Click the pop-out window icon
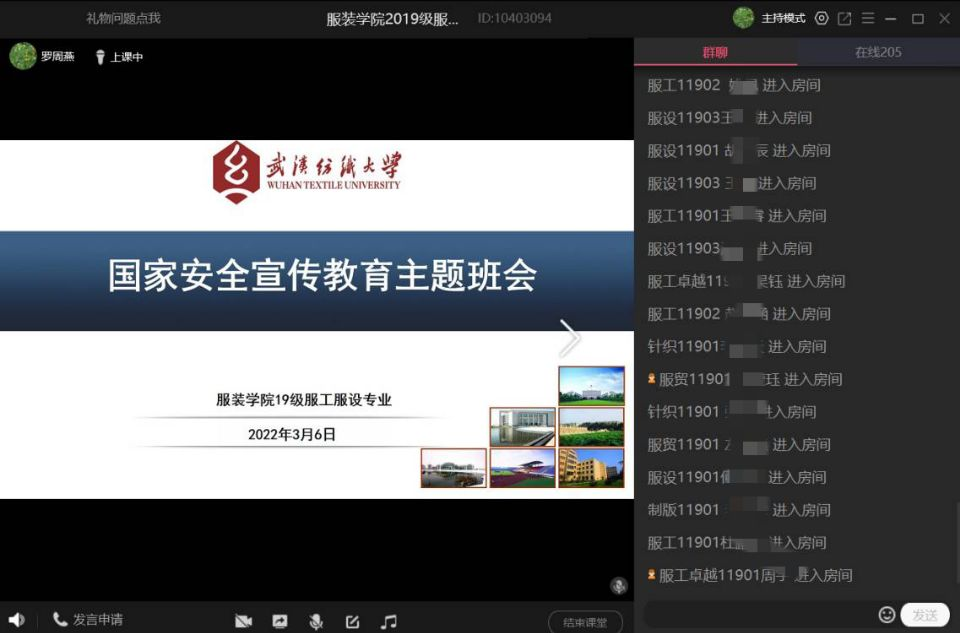Viewport: 960px width, 633px height. [x=845, y=18]
